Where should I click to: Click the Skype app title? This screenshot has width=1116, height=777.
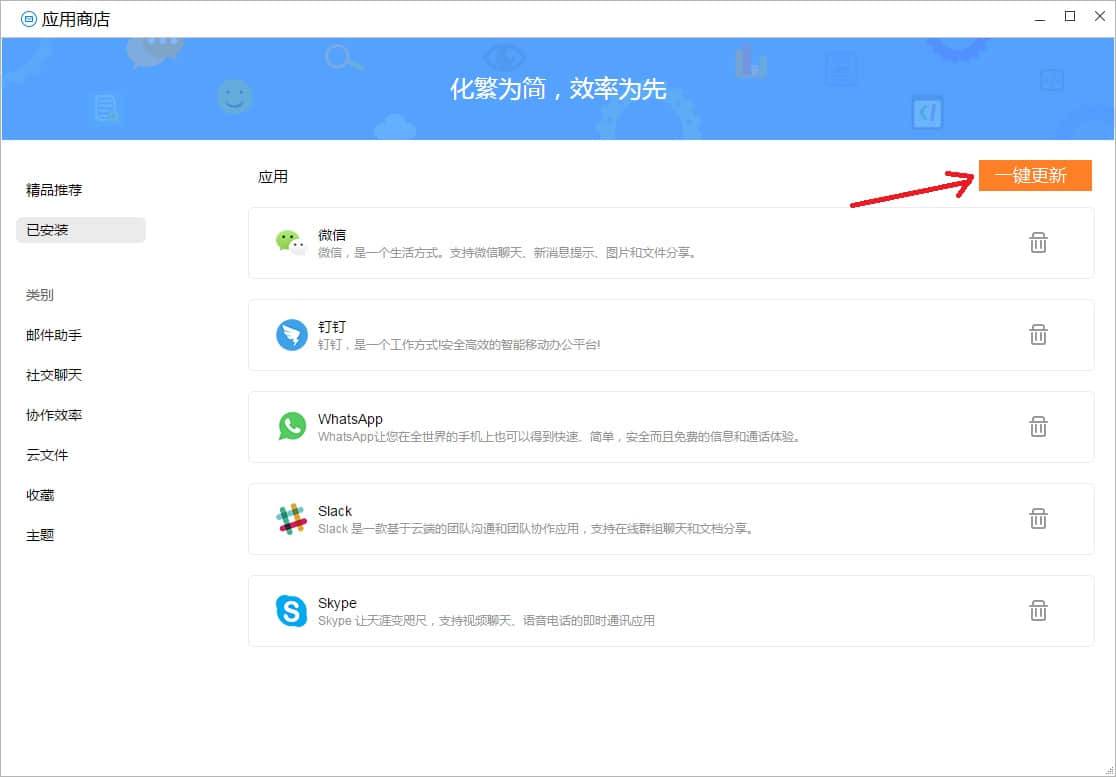pos(337,603)
